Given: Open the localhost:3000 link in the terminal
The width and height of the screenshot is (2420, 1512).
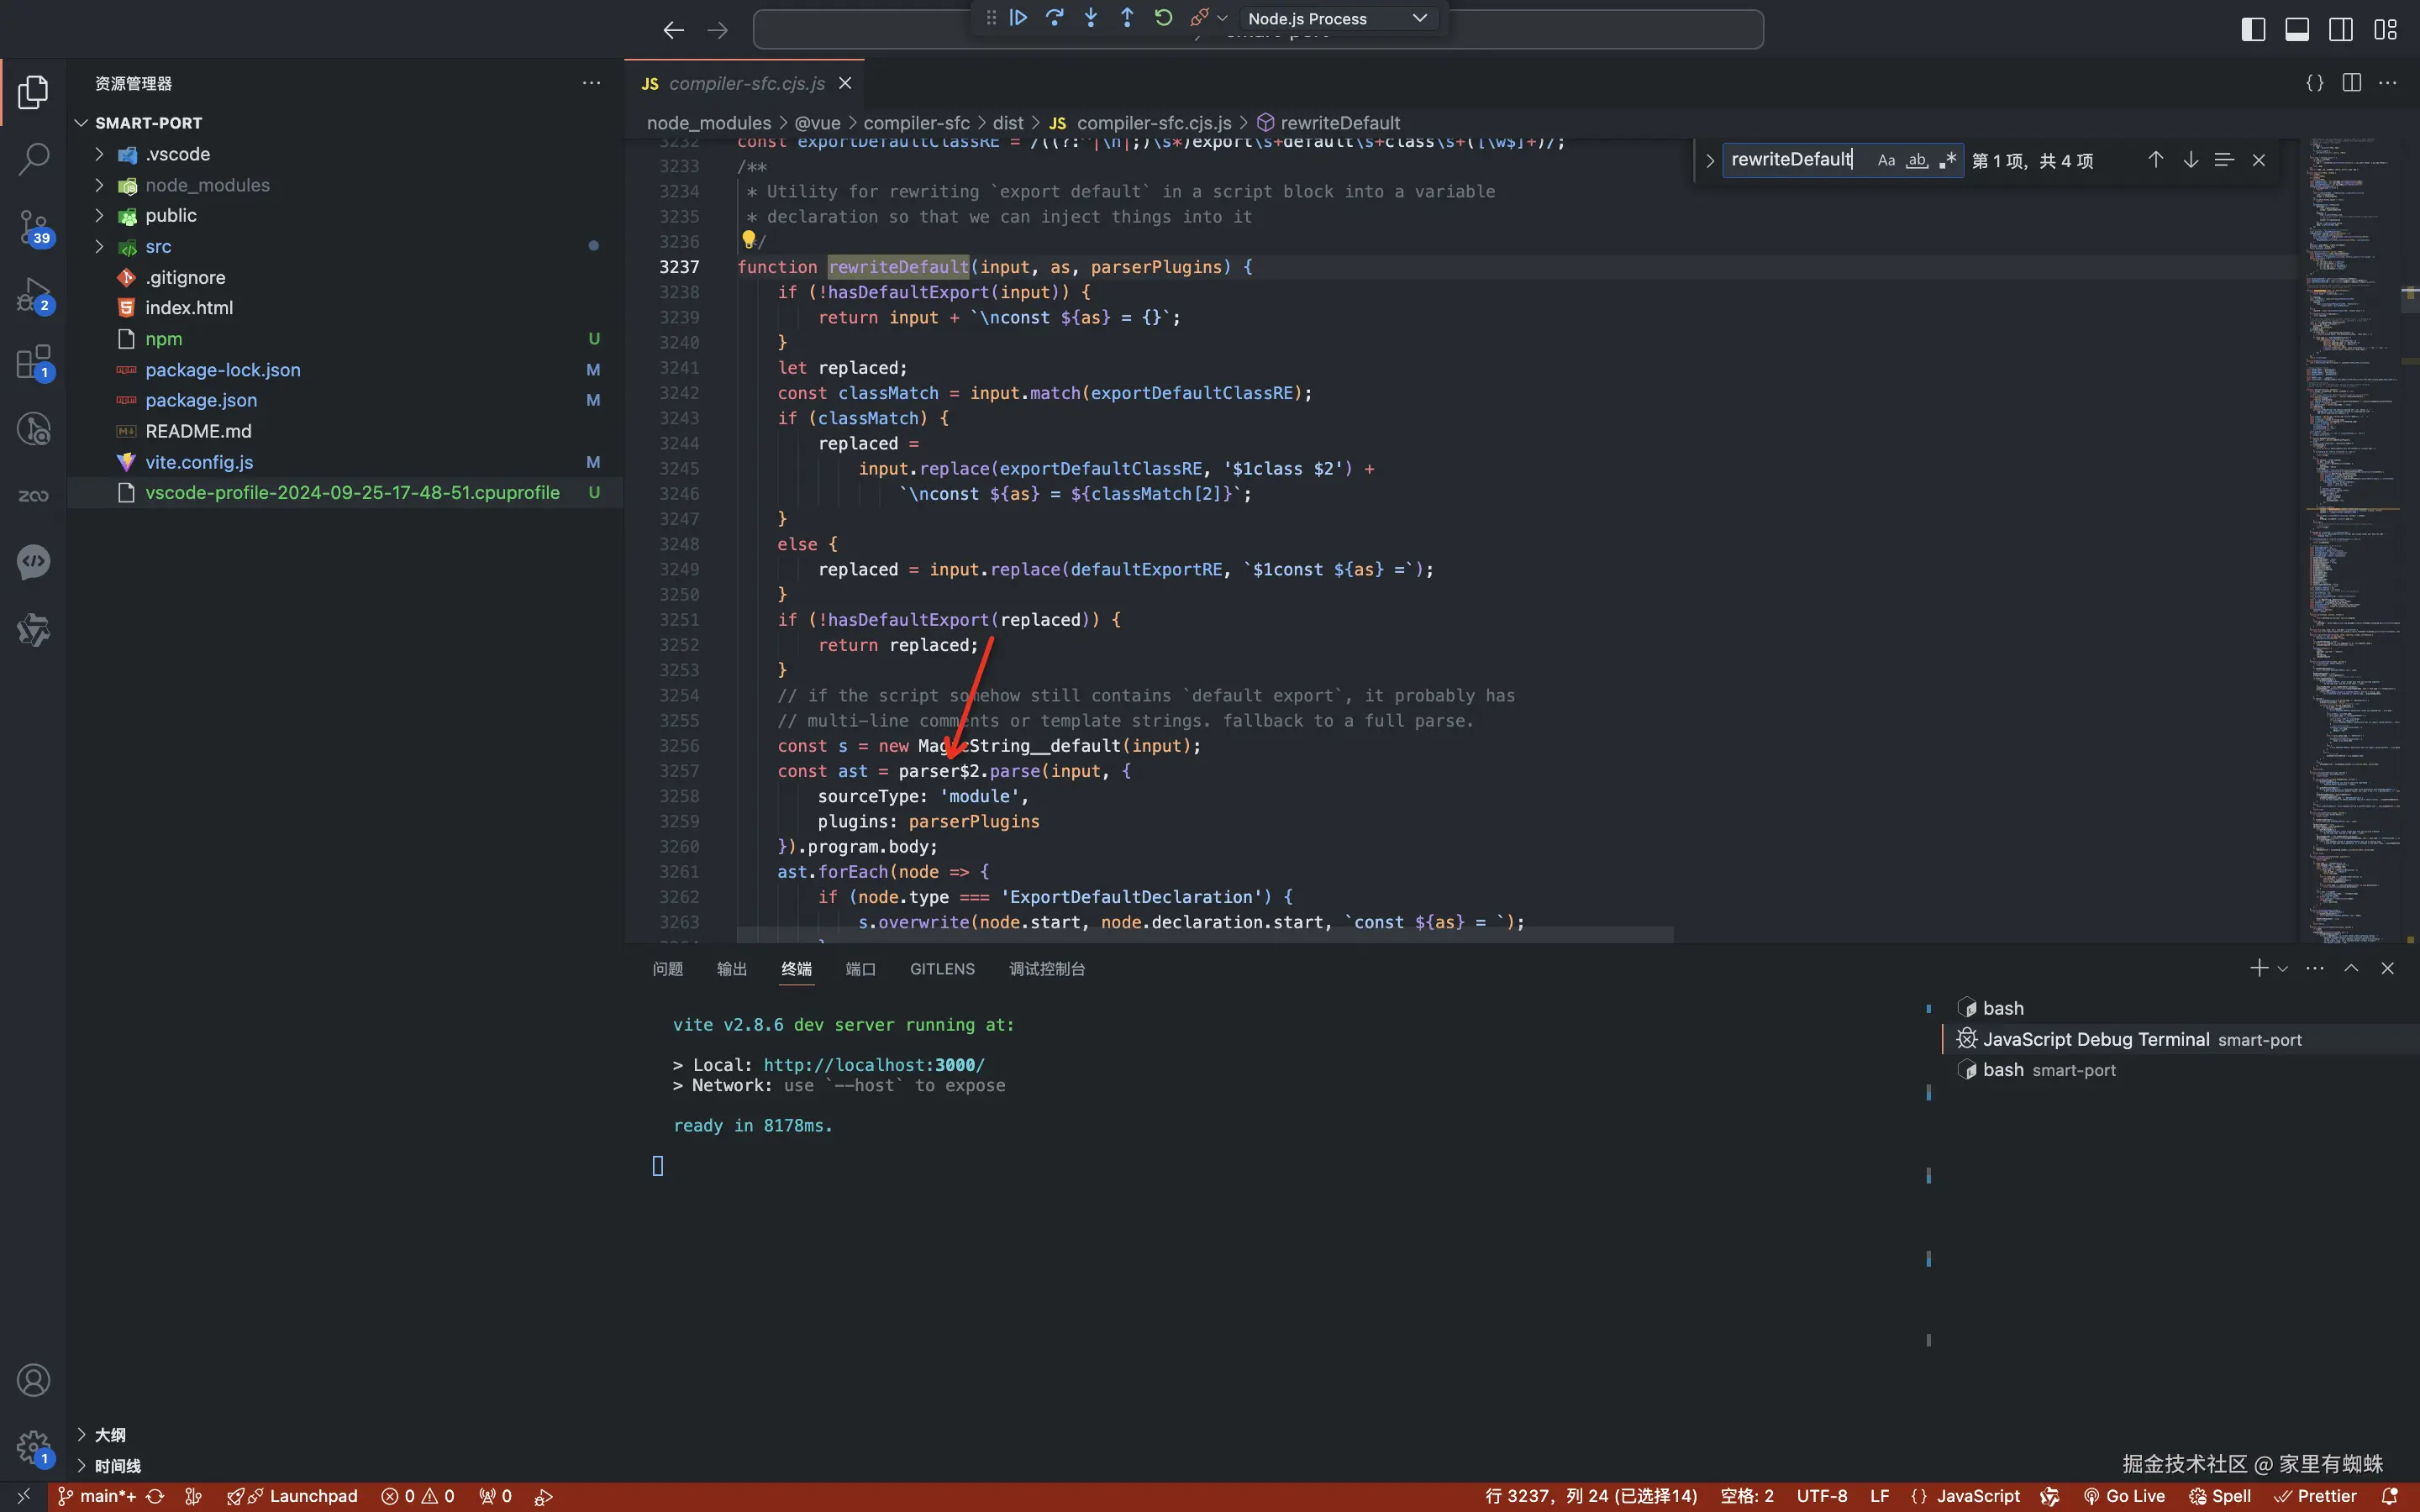Looking at the screenshot, I should [x=873, y=1065].
